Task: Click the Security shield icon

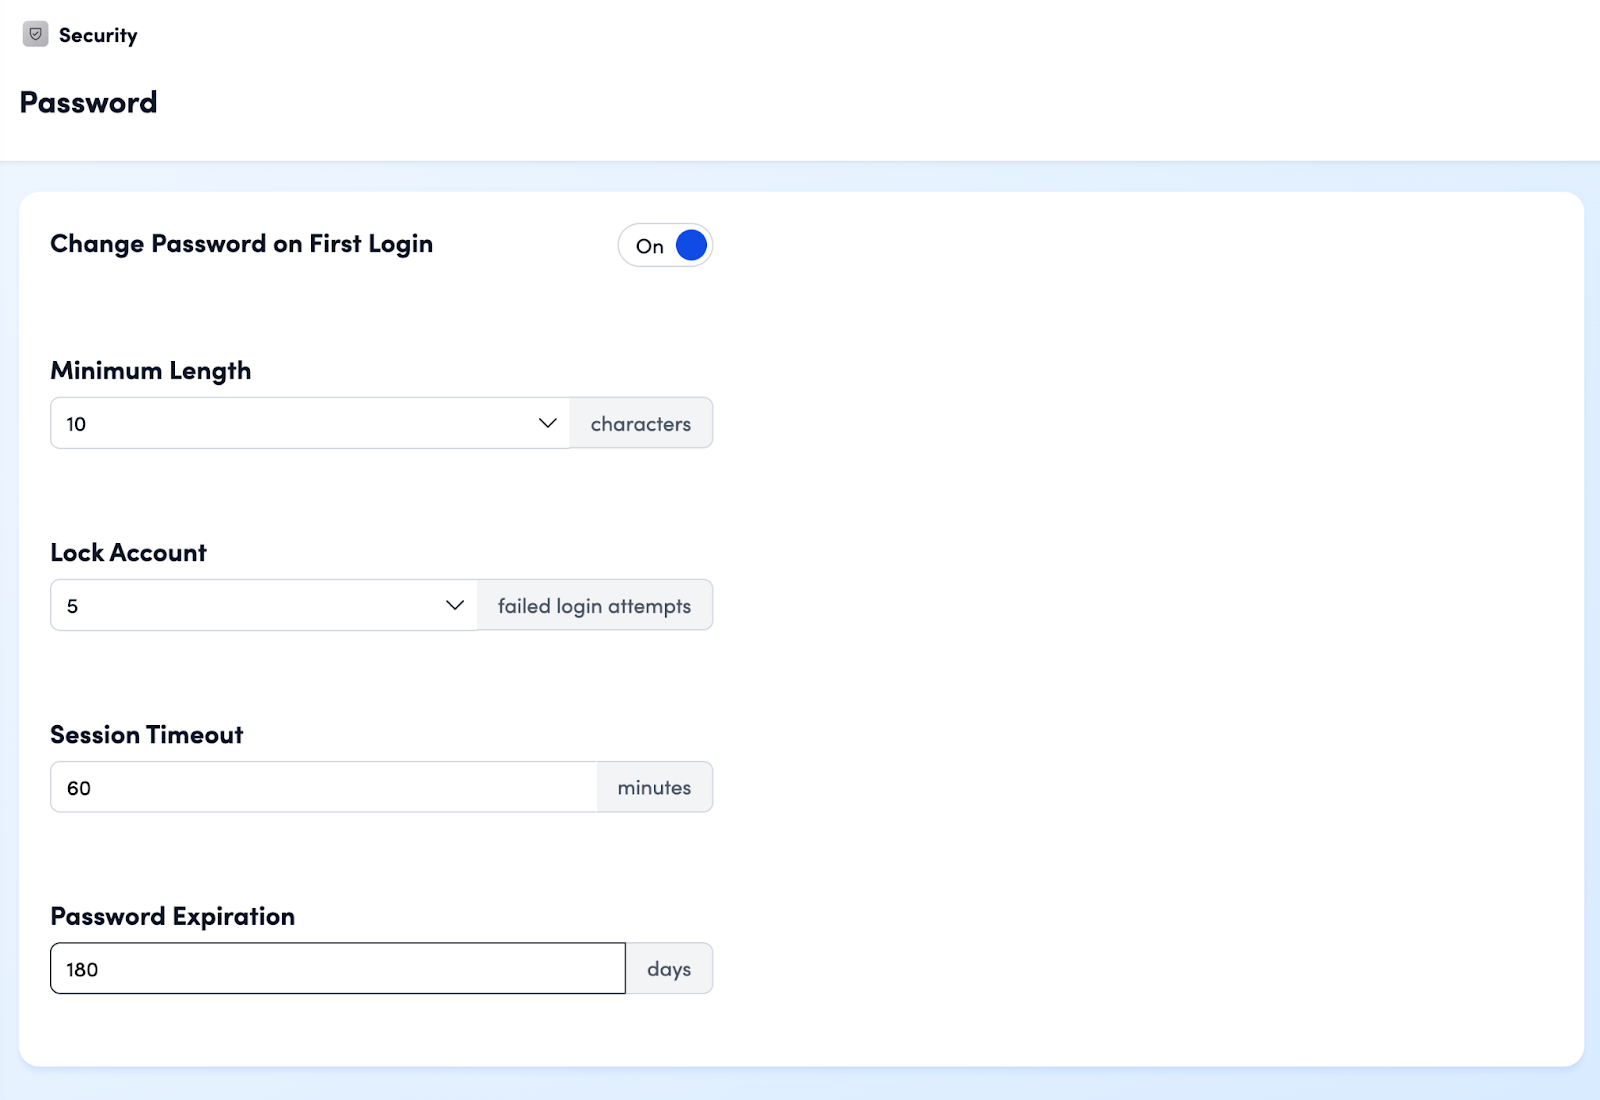Action: coord(35,34)
